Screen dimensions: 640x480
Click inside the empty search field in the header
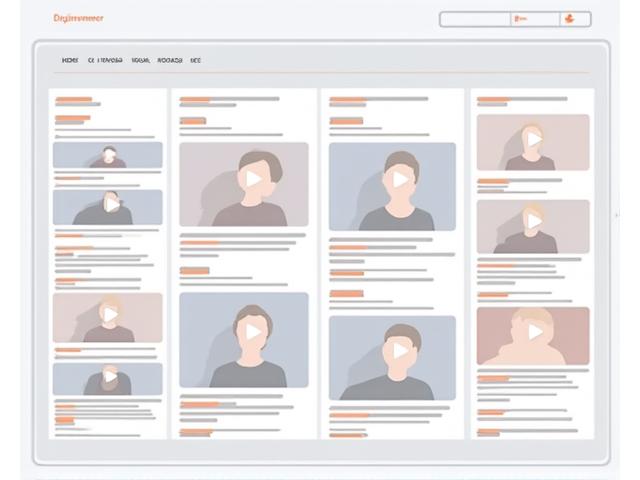(x=475, y=19)
